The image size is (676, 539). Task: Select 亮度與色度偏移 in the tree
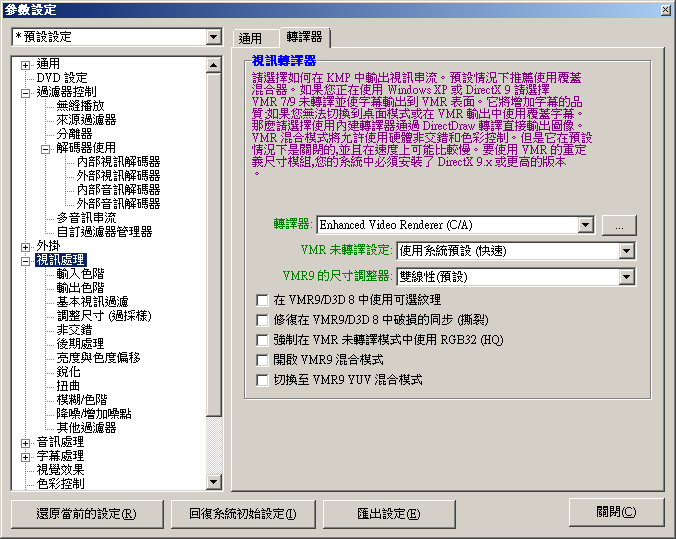click(98, 357)
